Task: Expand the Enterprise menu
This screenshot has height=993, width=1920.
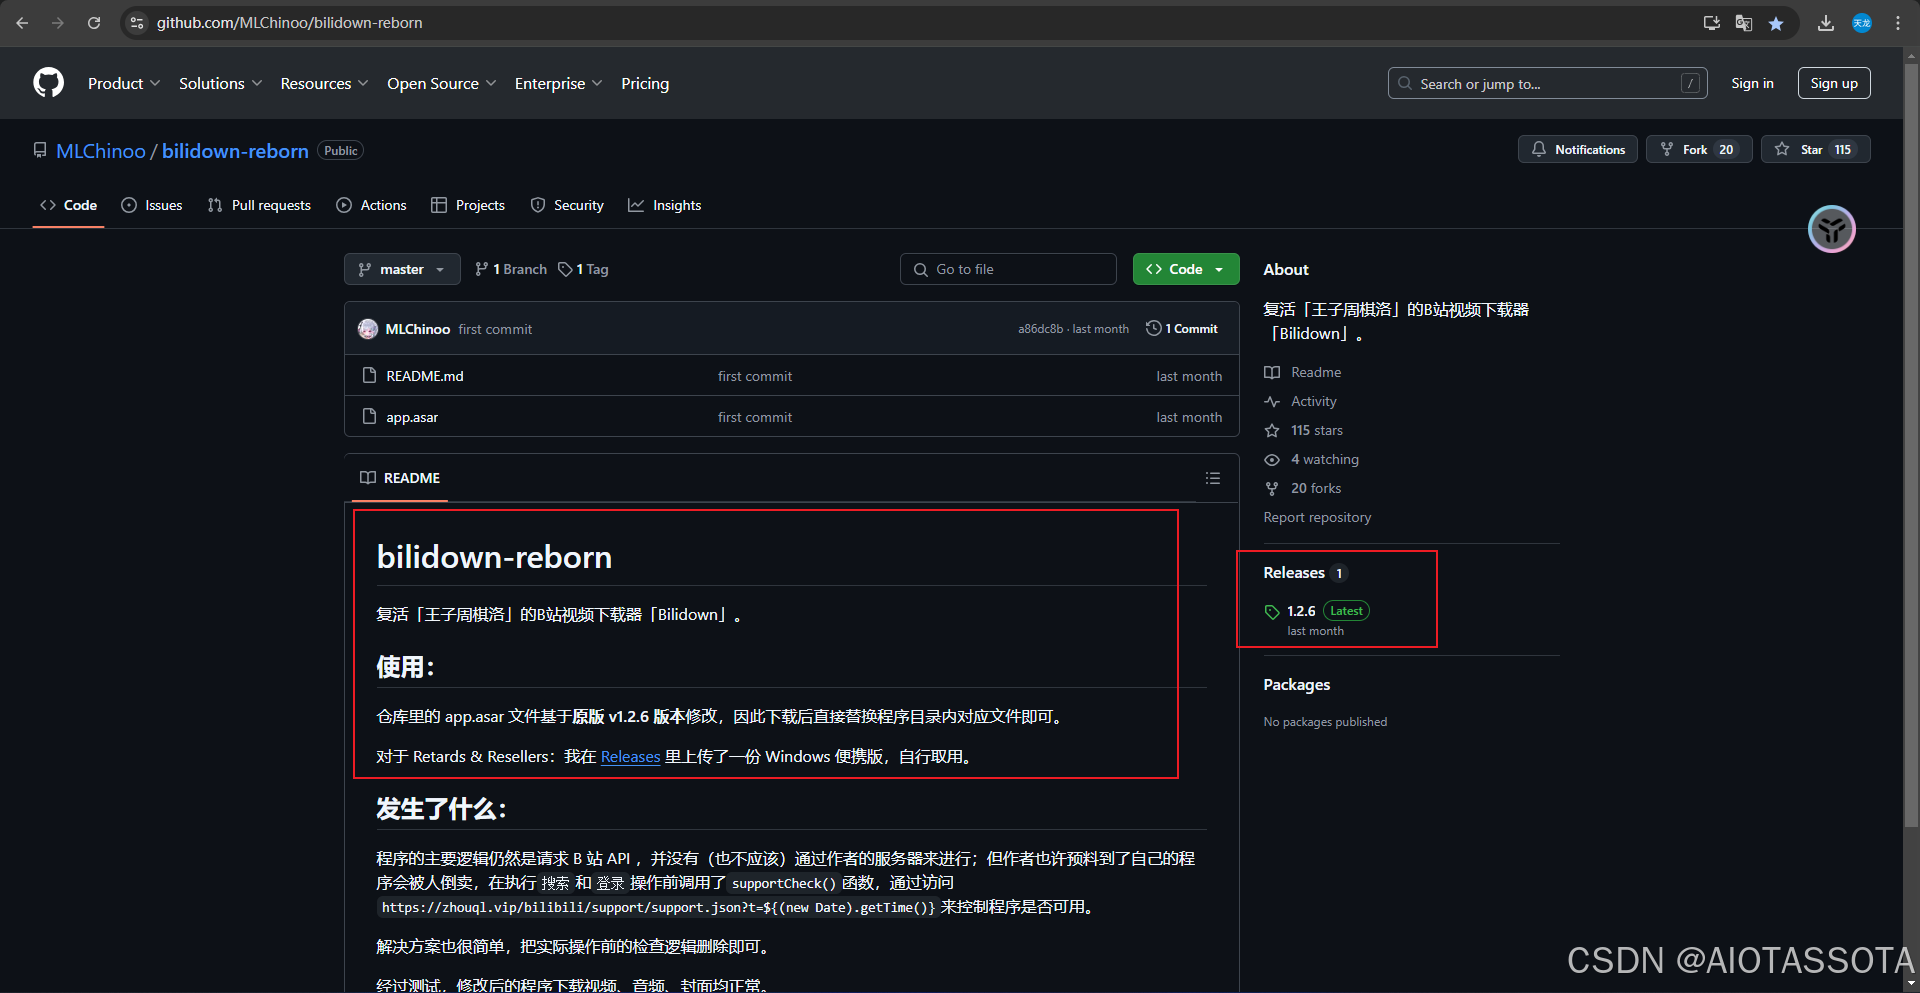Action: point(559,83)
